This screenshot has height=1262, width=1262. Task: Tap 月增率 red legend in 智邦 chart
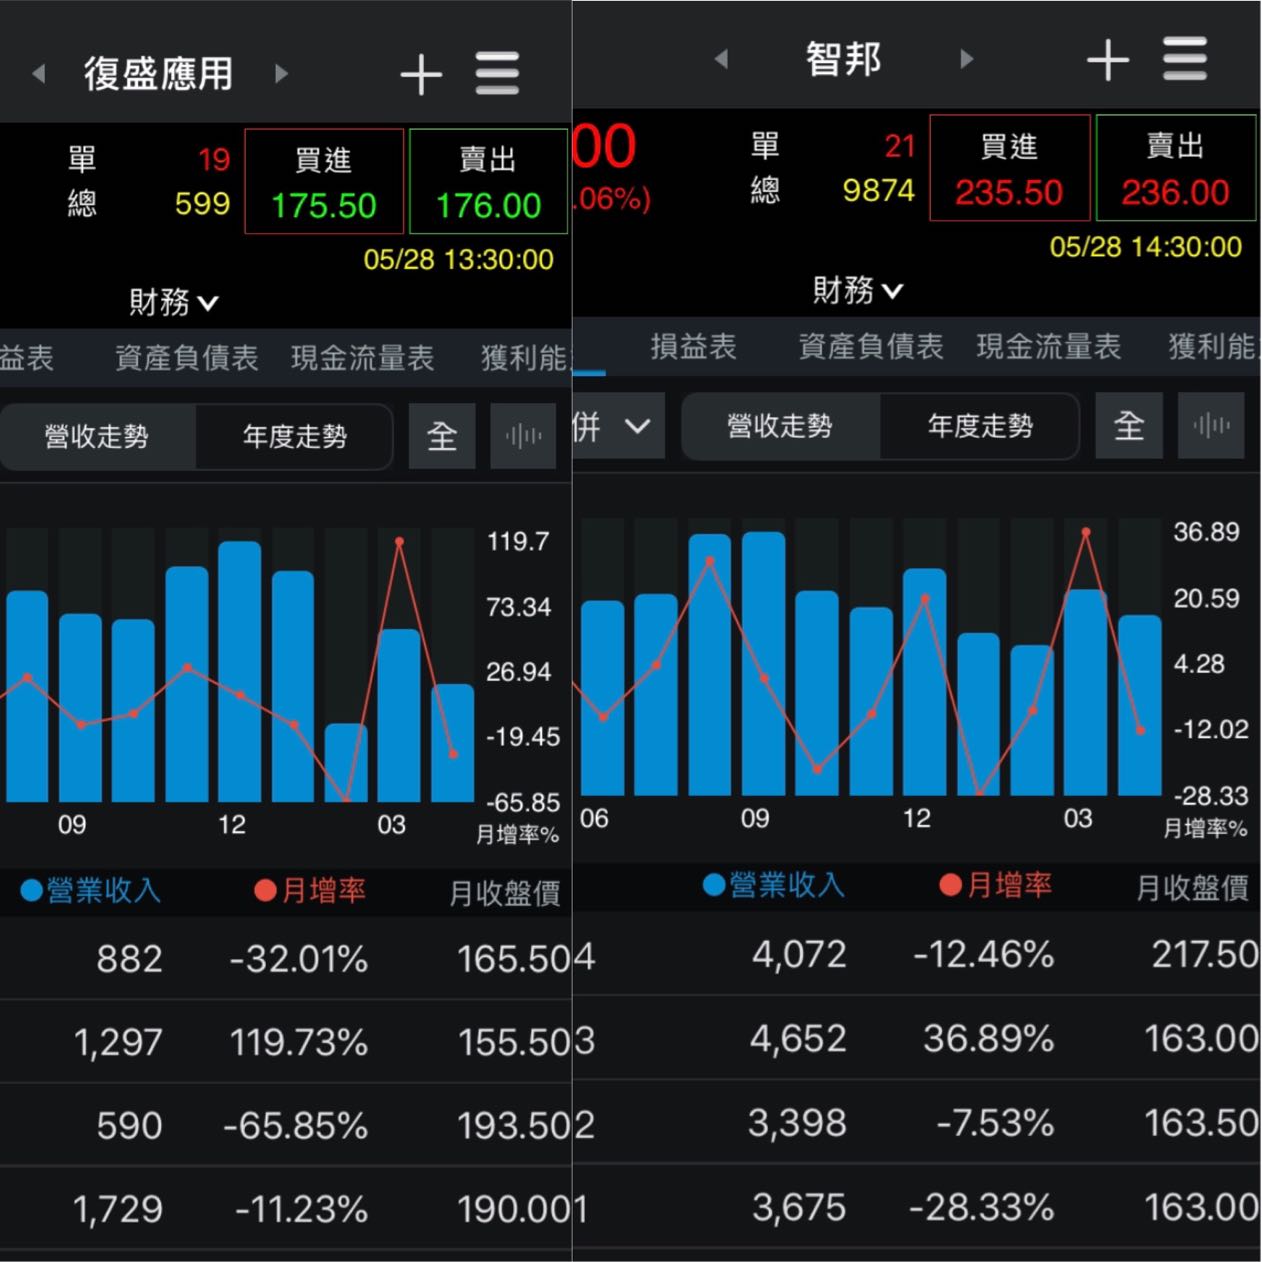coord(996,885)
